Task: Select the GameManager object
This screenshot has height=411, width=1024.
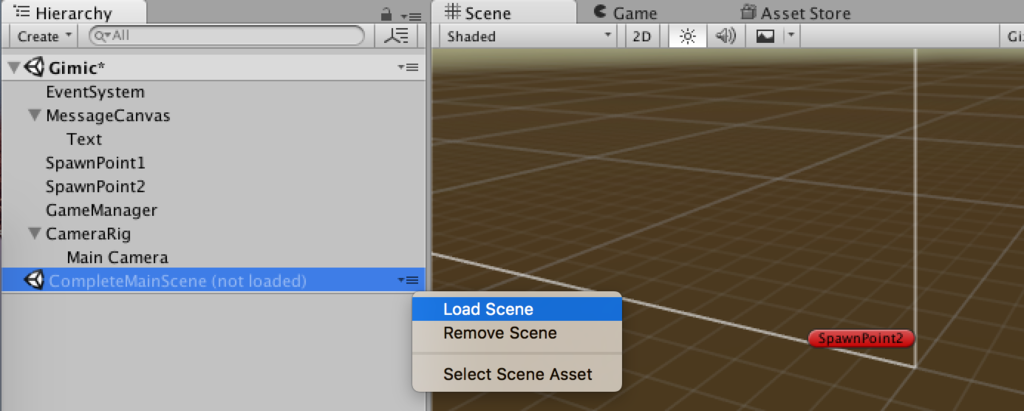Action: click(x=101, y=210)
